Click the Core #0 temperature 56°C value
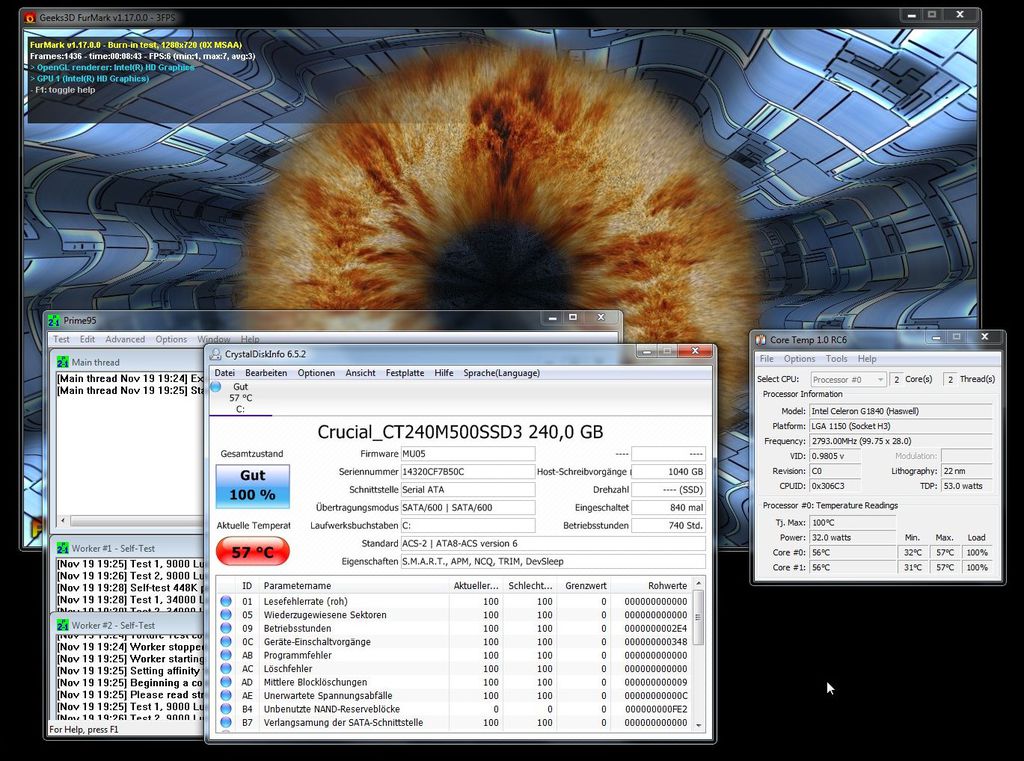 [853, 553]
